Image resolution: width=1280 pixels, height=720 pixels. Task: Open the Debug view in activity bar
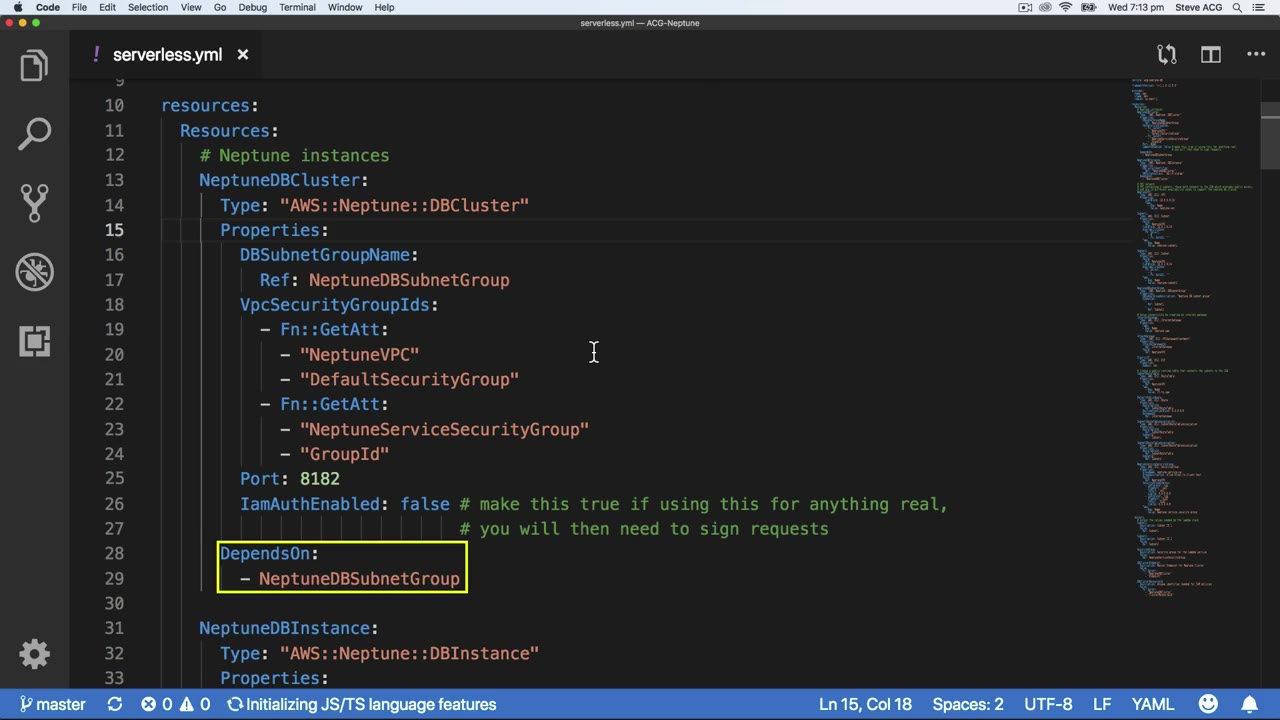coord(34,271)
